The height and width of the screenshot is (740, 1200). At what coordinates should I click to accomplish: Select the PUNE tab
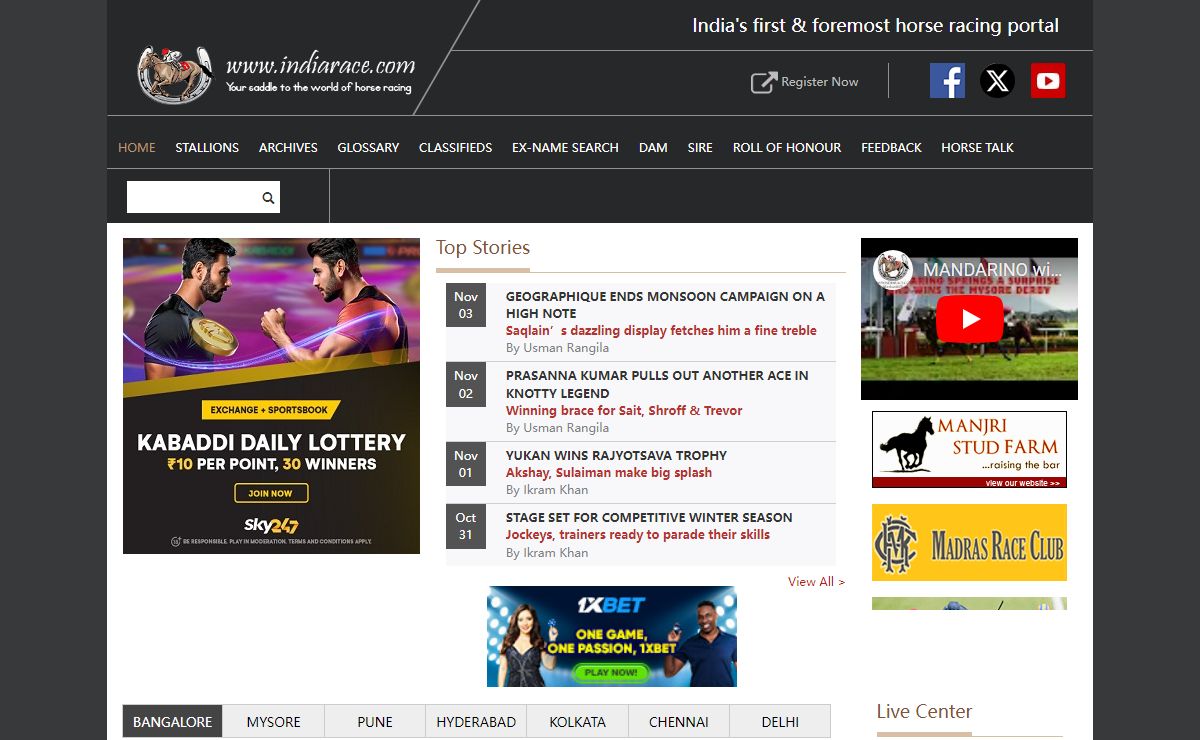[375, 721]
